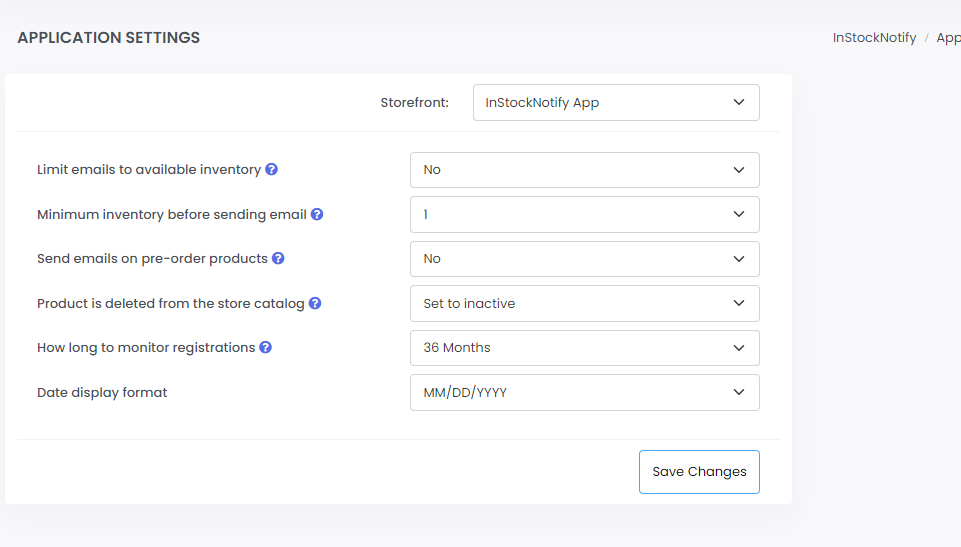Screen dimensions: 961x547
Task: Click the Storefront label text
Action: pyautogui.click(x=414, y=102)
